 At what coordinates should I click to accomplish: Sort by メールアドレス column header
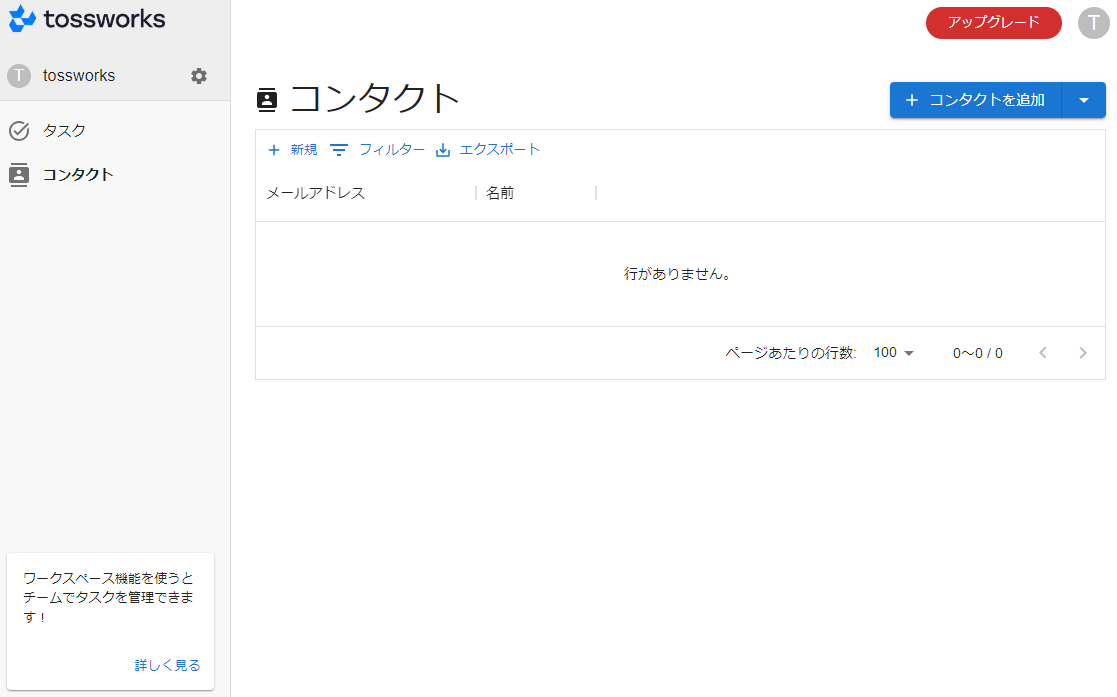click(316, 193)
